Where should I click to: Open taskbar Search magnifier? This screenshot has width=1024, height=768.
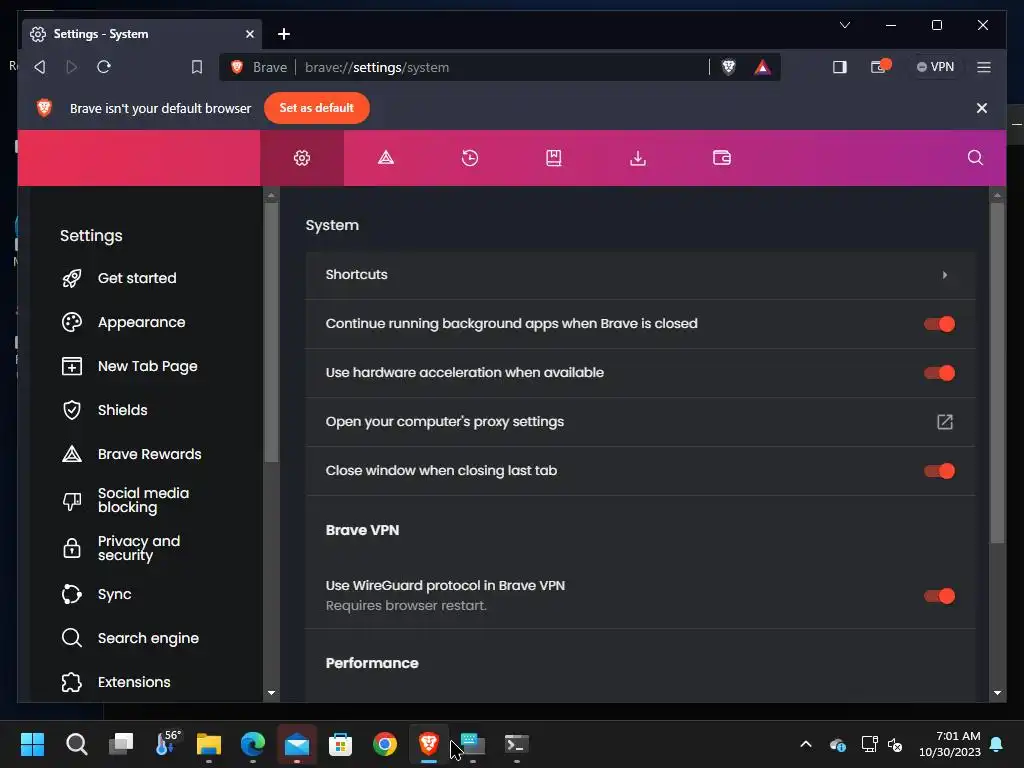[76, 744]
